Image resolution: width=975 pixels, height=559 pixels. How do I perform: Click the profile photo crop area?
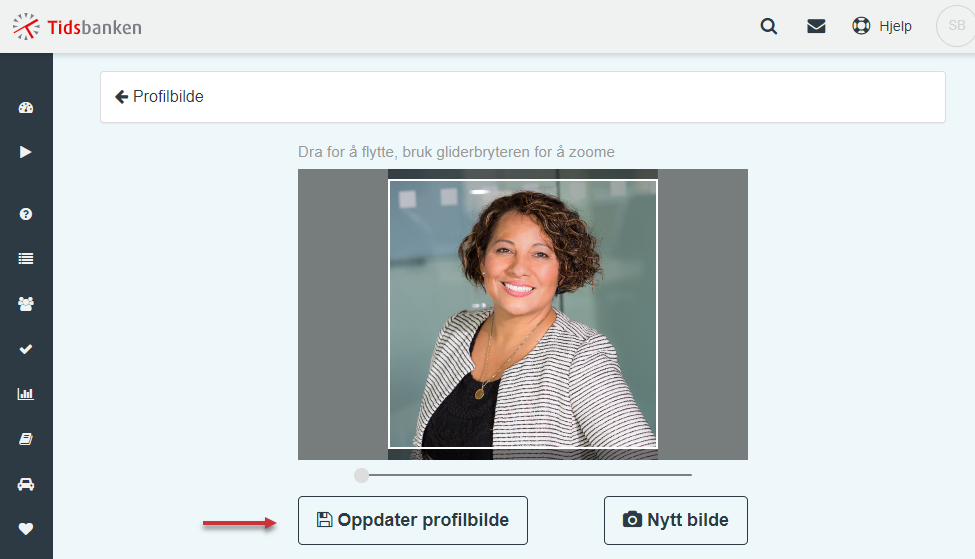coord(523,314)
